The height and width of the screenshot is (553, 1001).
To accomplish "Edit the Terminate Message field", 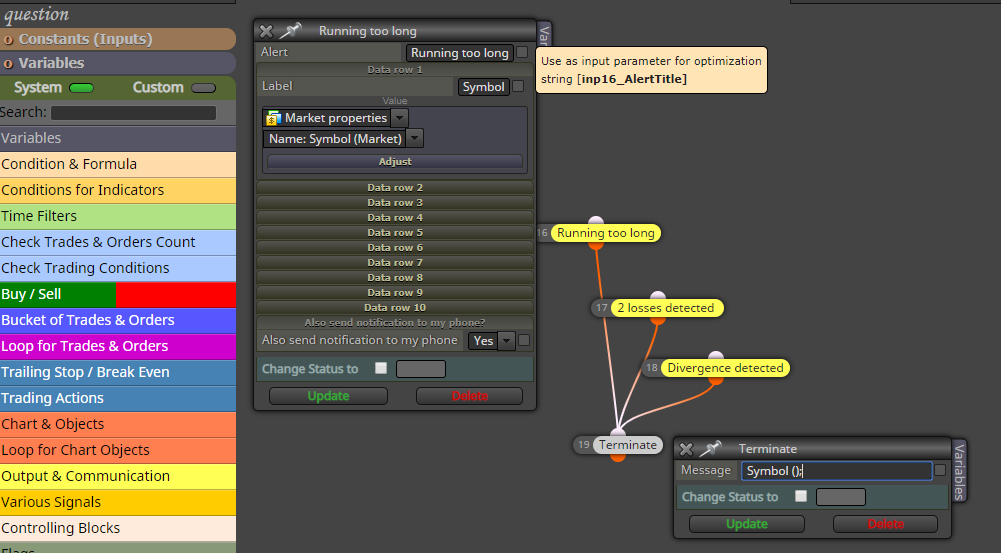I will point(836,471).
